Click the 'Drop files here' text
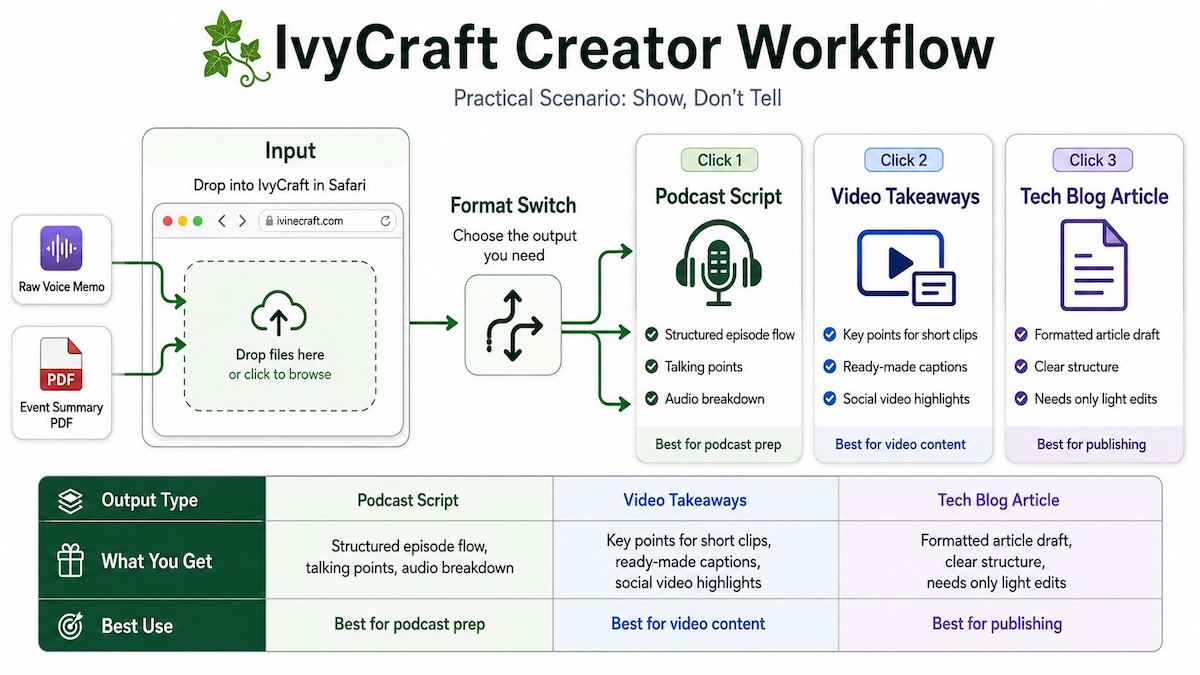This screenshot has height=675, width=1200. point(280,354)
